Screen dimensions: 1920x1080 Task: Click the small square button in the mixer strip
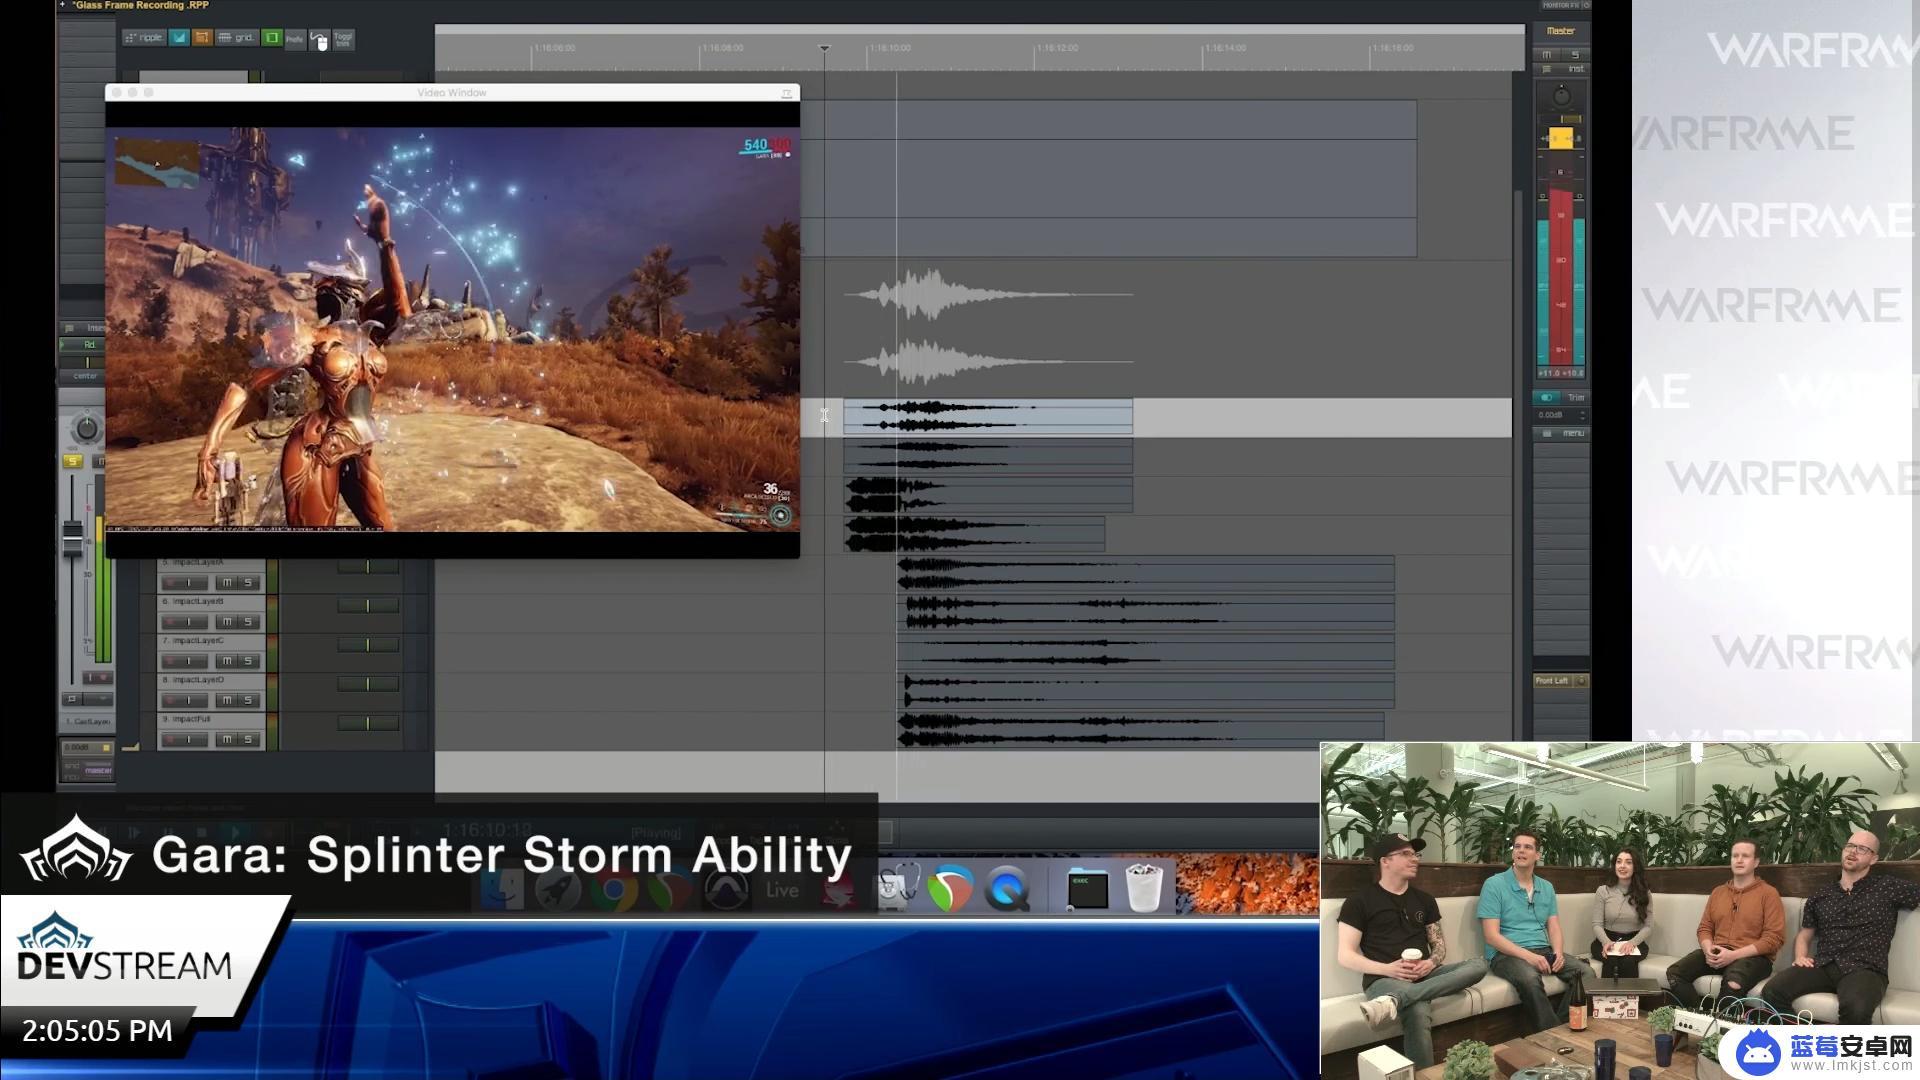click(x=71, y=699)
